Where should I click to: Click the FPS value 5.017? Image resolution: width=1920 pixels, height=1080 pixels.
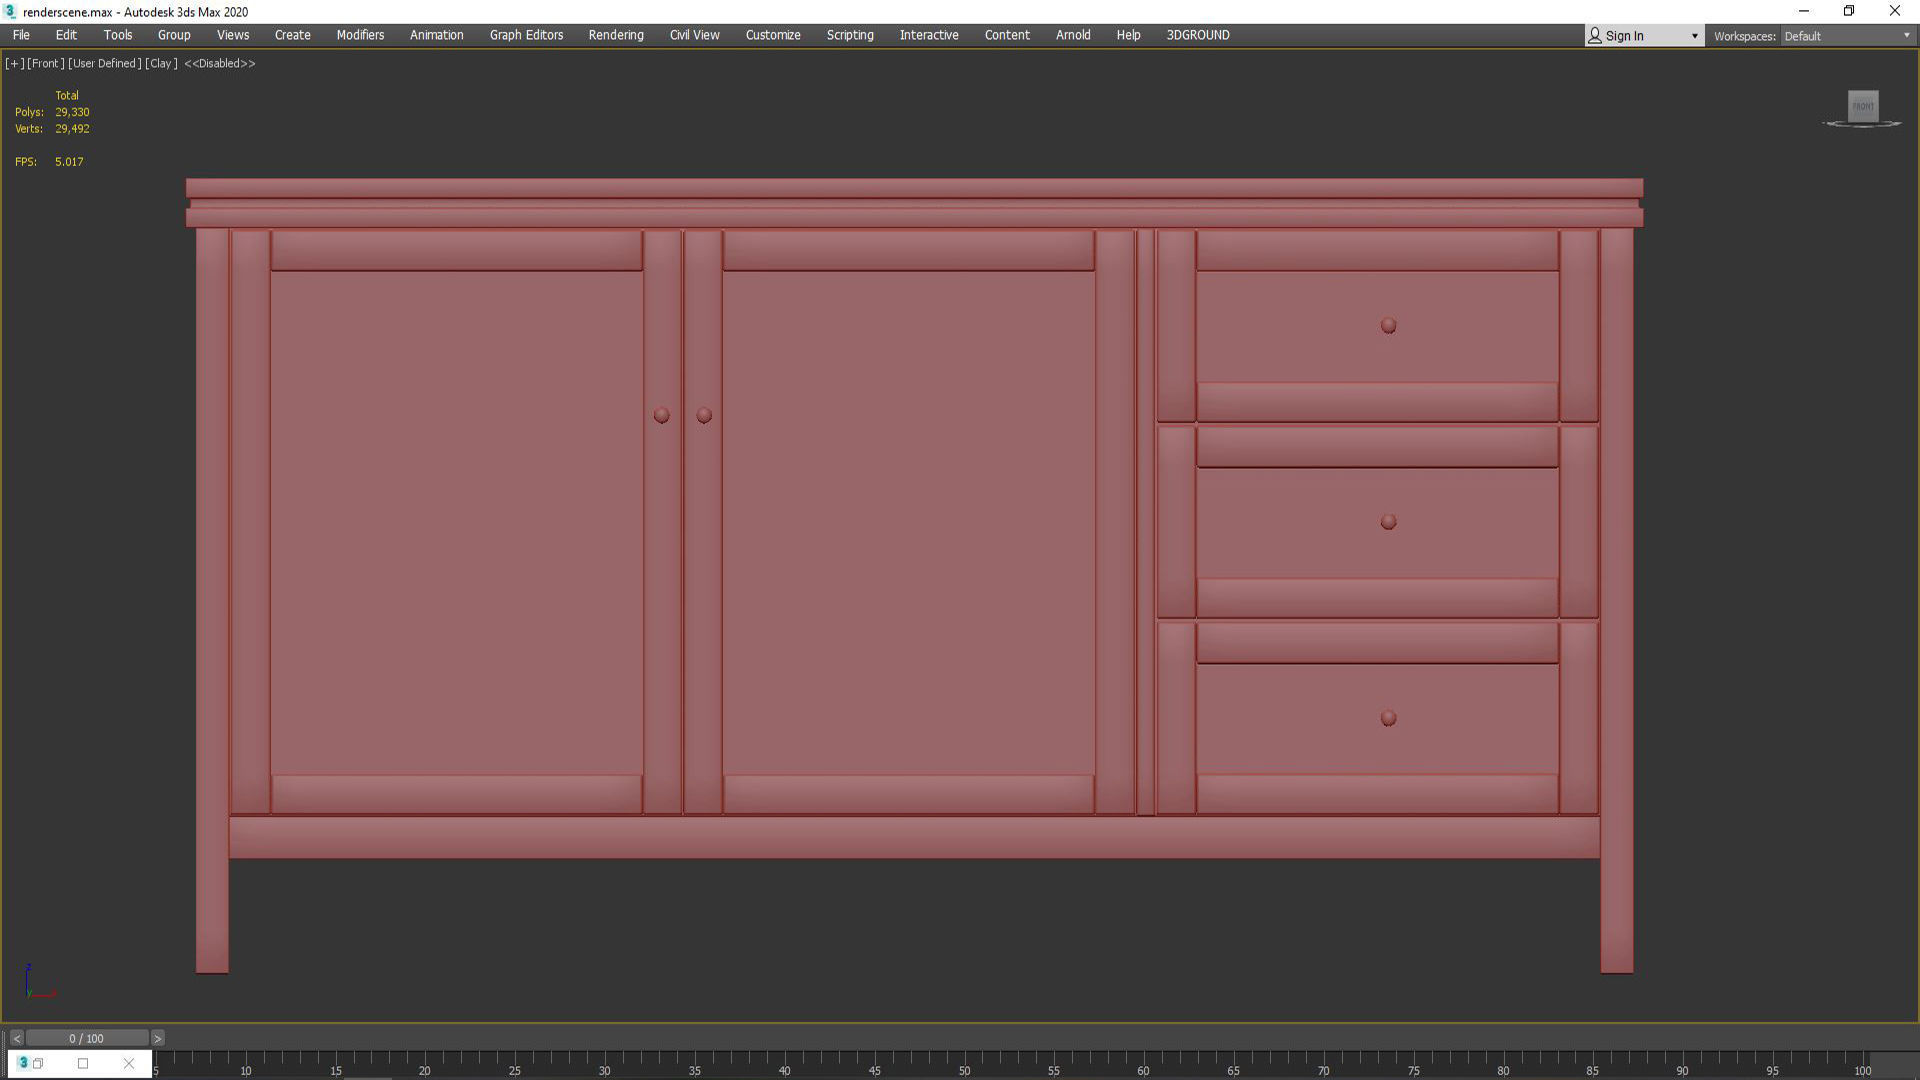pyautogui.click(x=69, y=162)
